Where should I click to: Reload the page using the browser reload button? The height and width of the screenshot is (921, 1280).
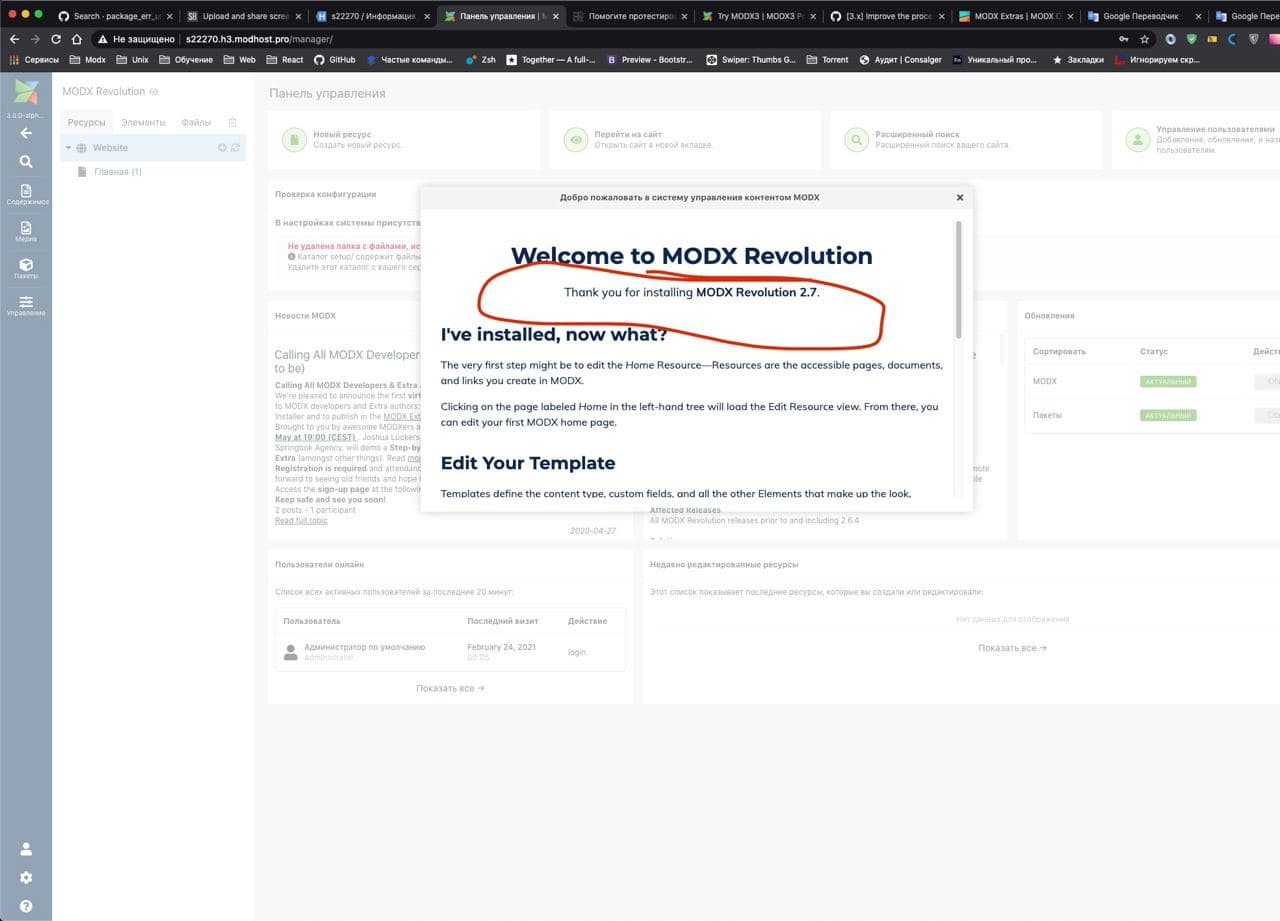(56, 39)
